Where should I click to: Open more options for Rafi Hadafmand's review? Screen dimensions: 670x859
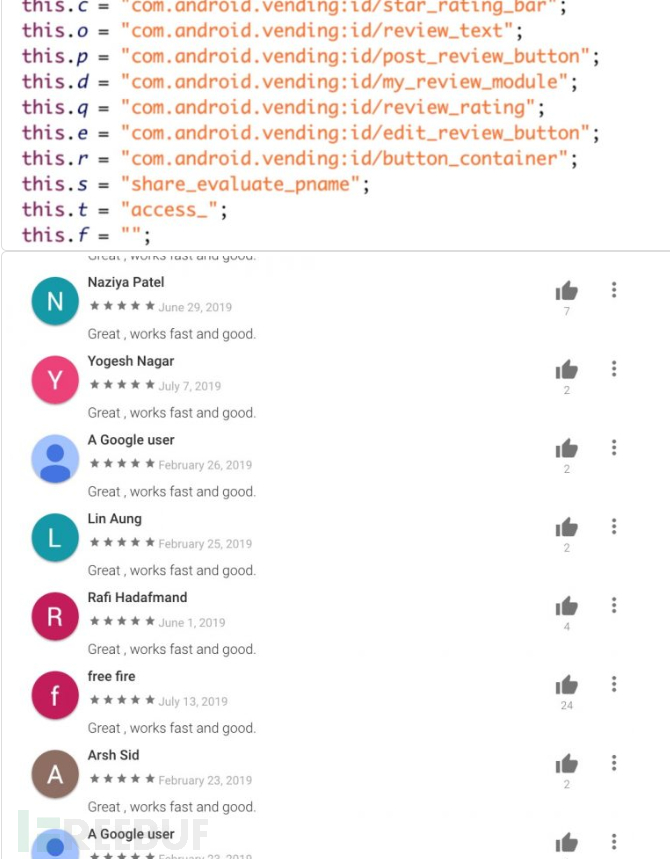(x=614, y=605)
